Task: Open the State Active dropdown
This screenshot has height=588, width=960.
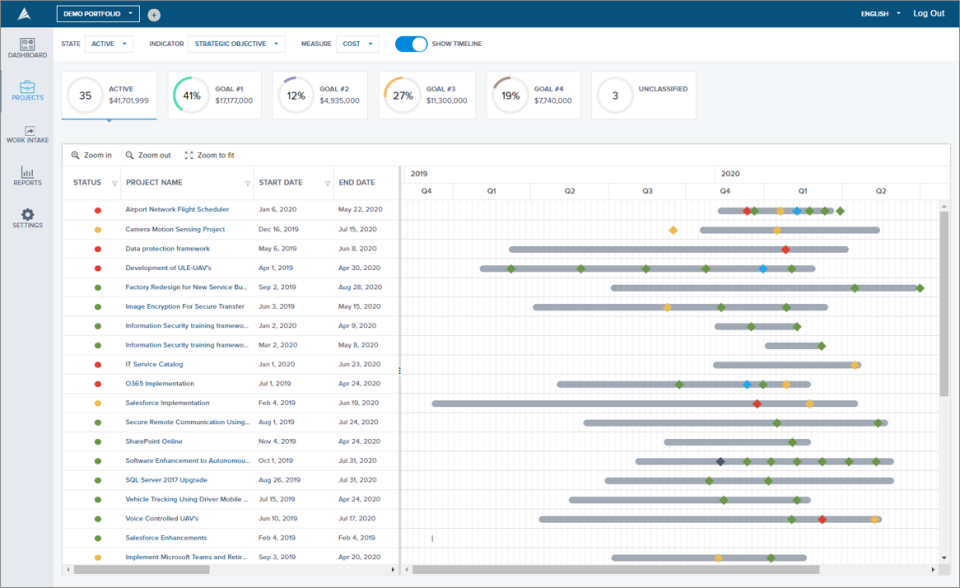Action: pyautogui.click(x=110, y=44)
